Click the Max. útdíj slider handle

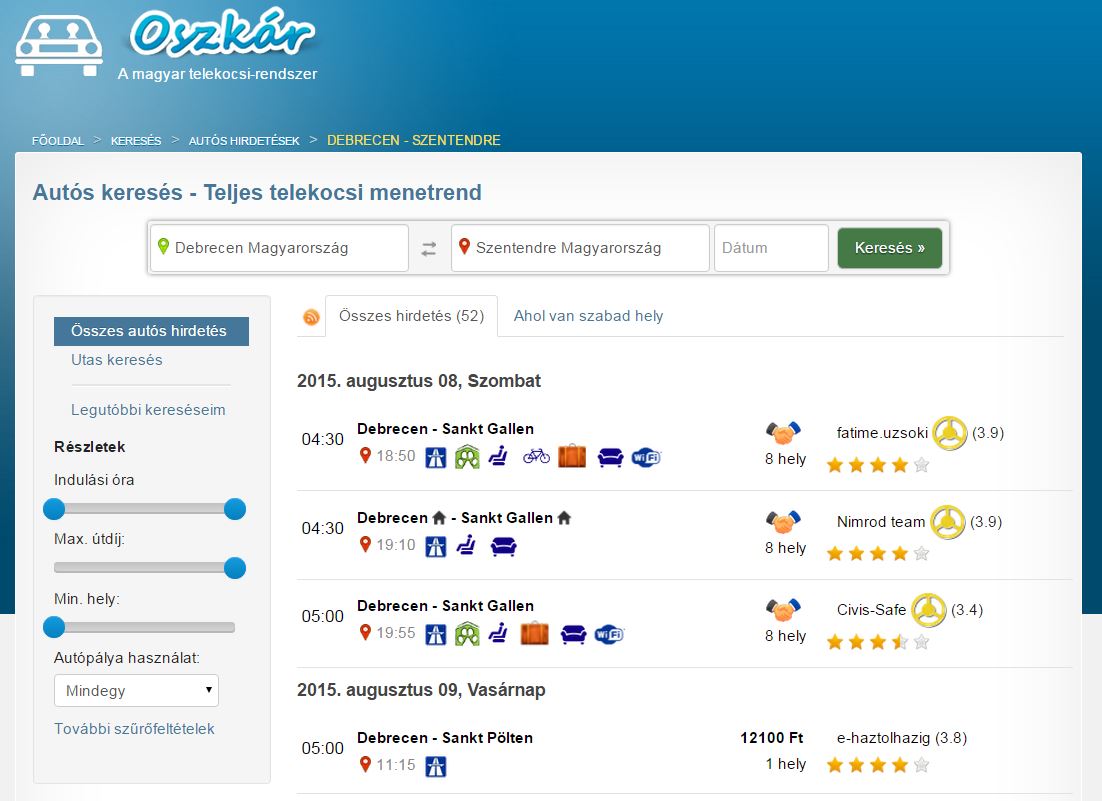pos(235,568)
